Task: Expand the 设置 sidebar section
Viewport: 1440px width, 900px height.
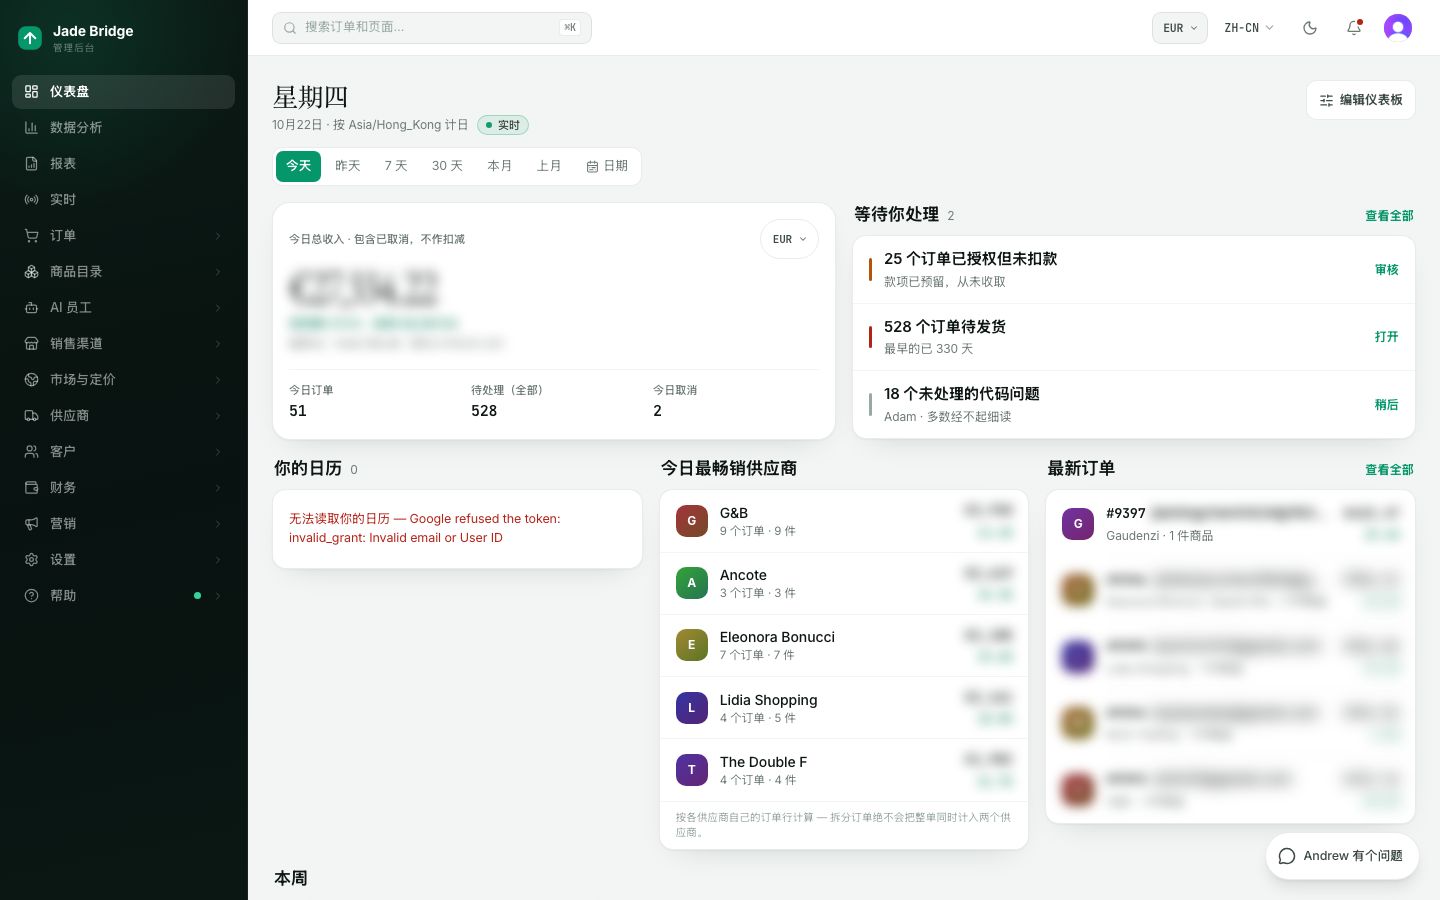Action: click(x=123, y=559)
